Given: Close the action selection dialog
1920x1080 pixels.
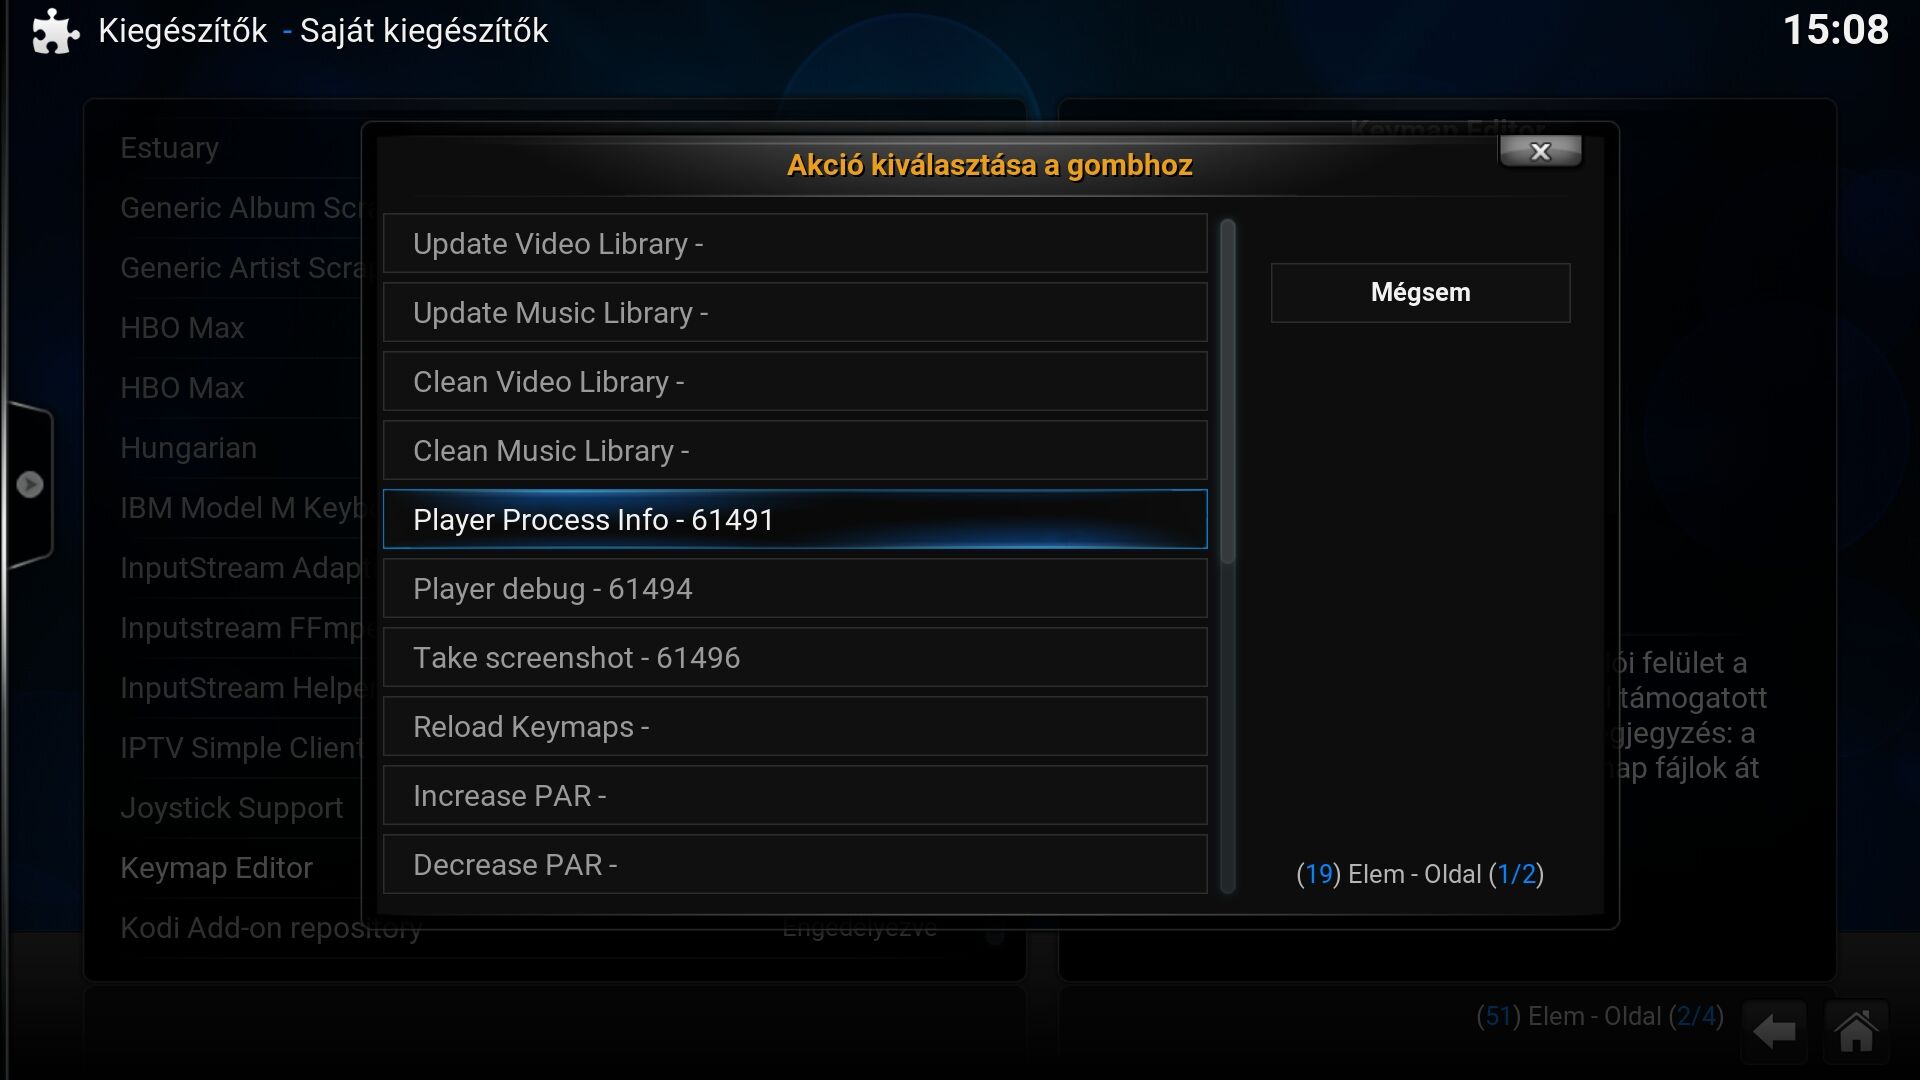Looking at the screenshot, I should coord(1540,151).
